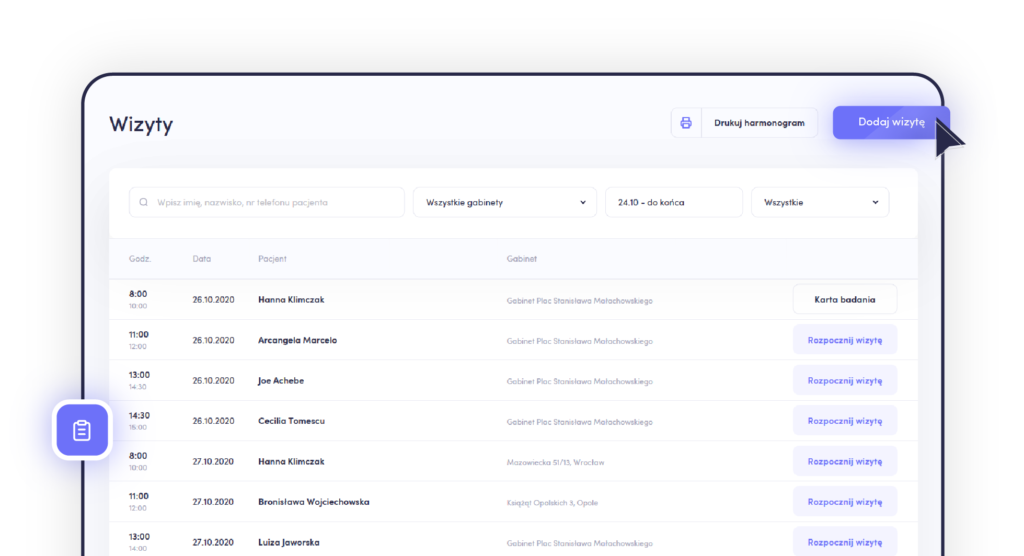The height and width of the screenshot is (556, 1024).
Task: Open the Wszystkie gabinety dropdown
Action: pyautogui.click(x=505, y=203)
